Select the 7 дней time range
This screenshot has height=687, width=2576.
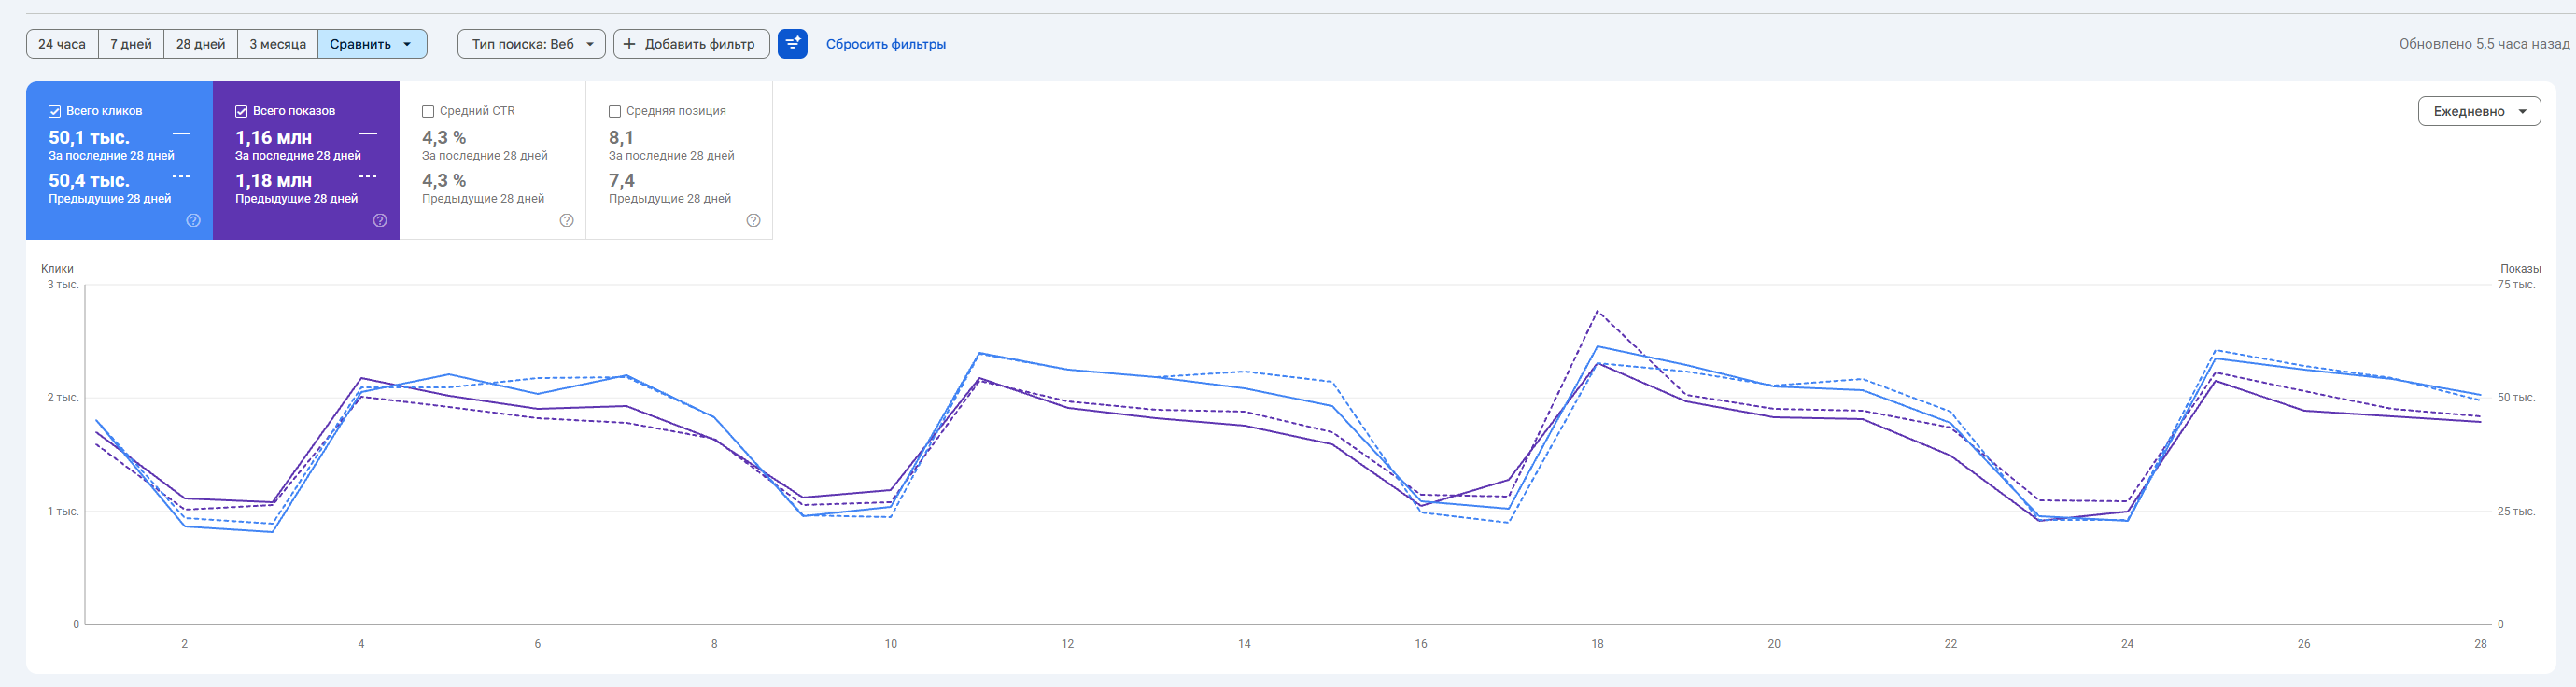point(131,44)
